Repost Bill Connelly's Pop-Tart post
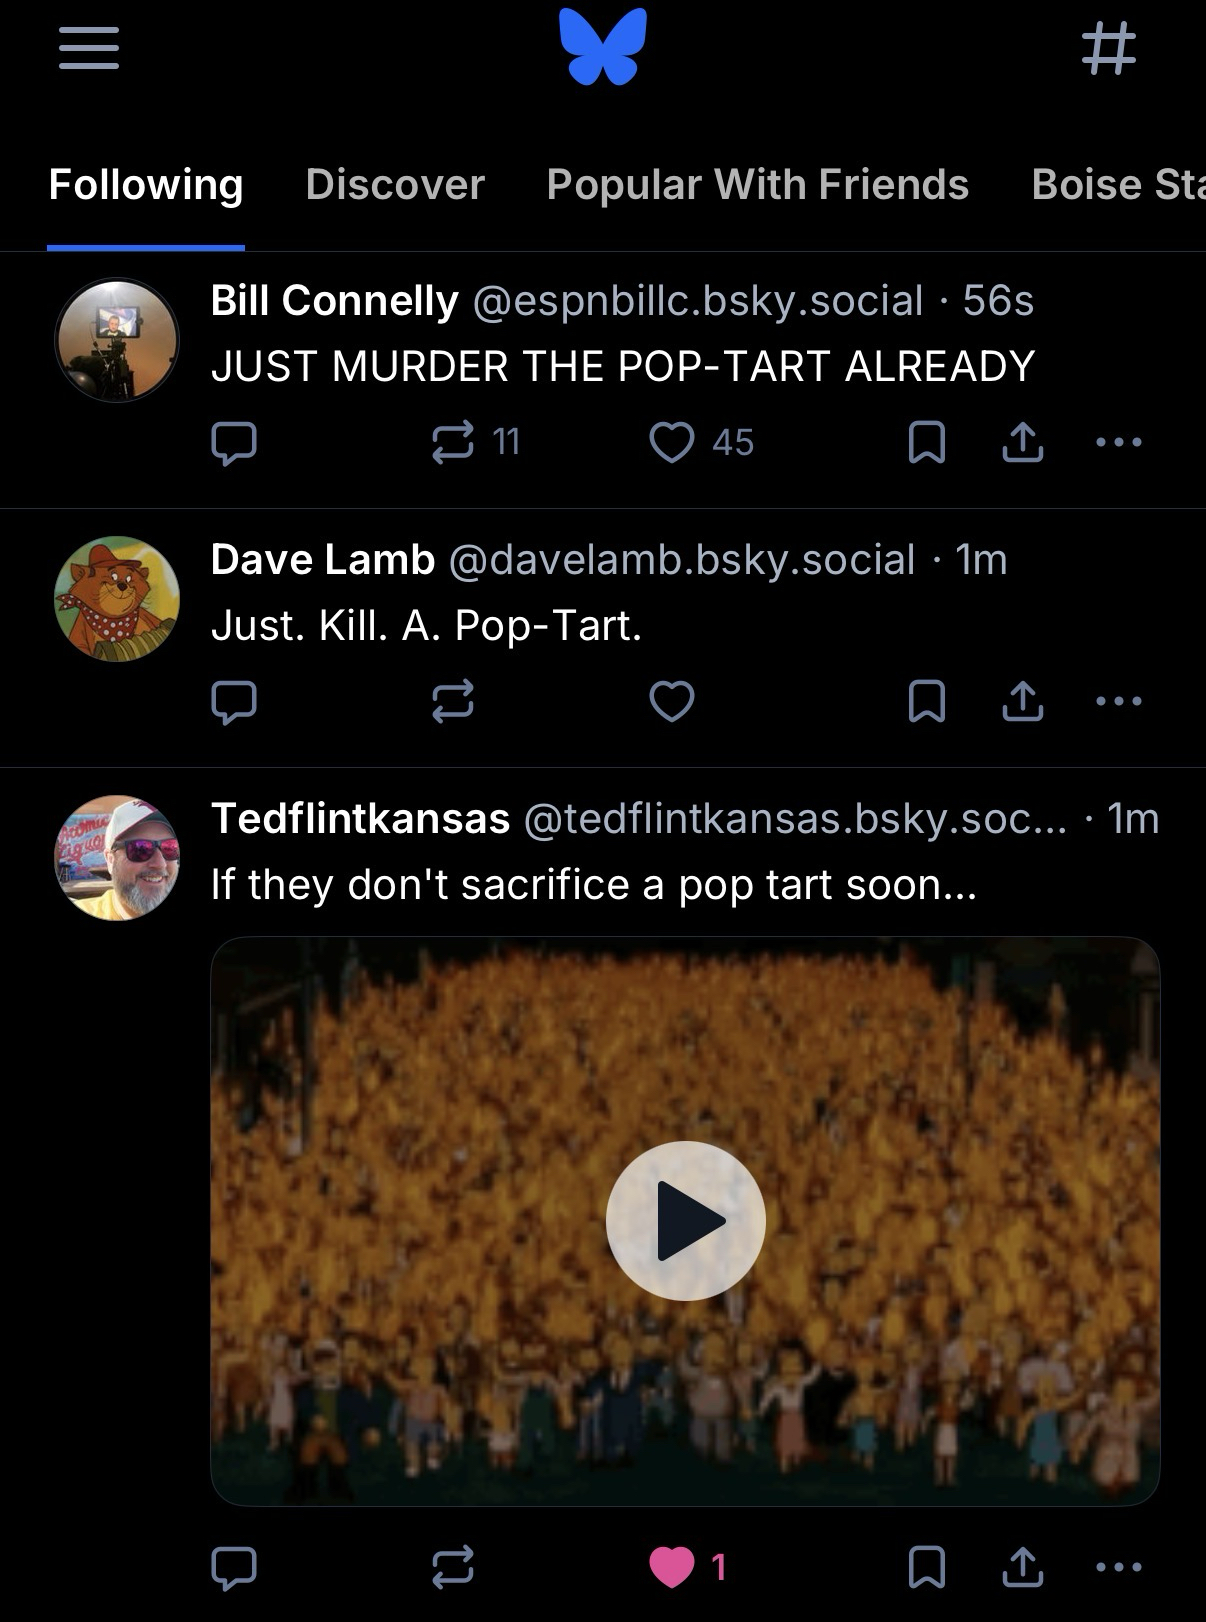 coord(453,442)
